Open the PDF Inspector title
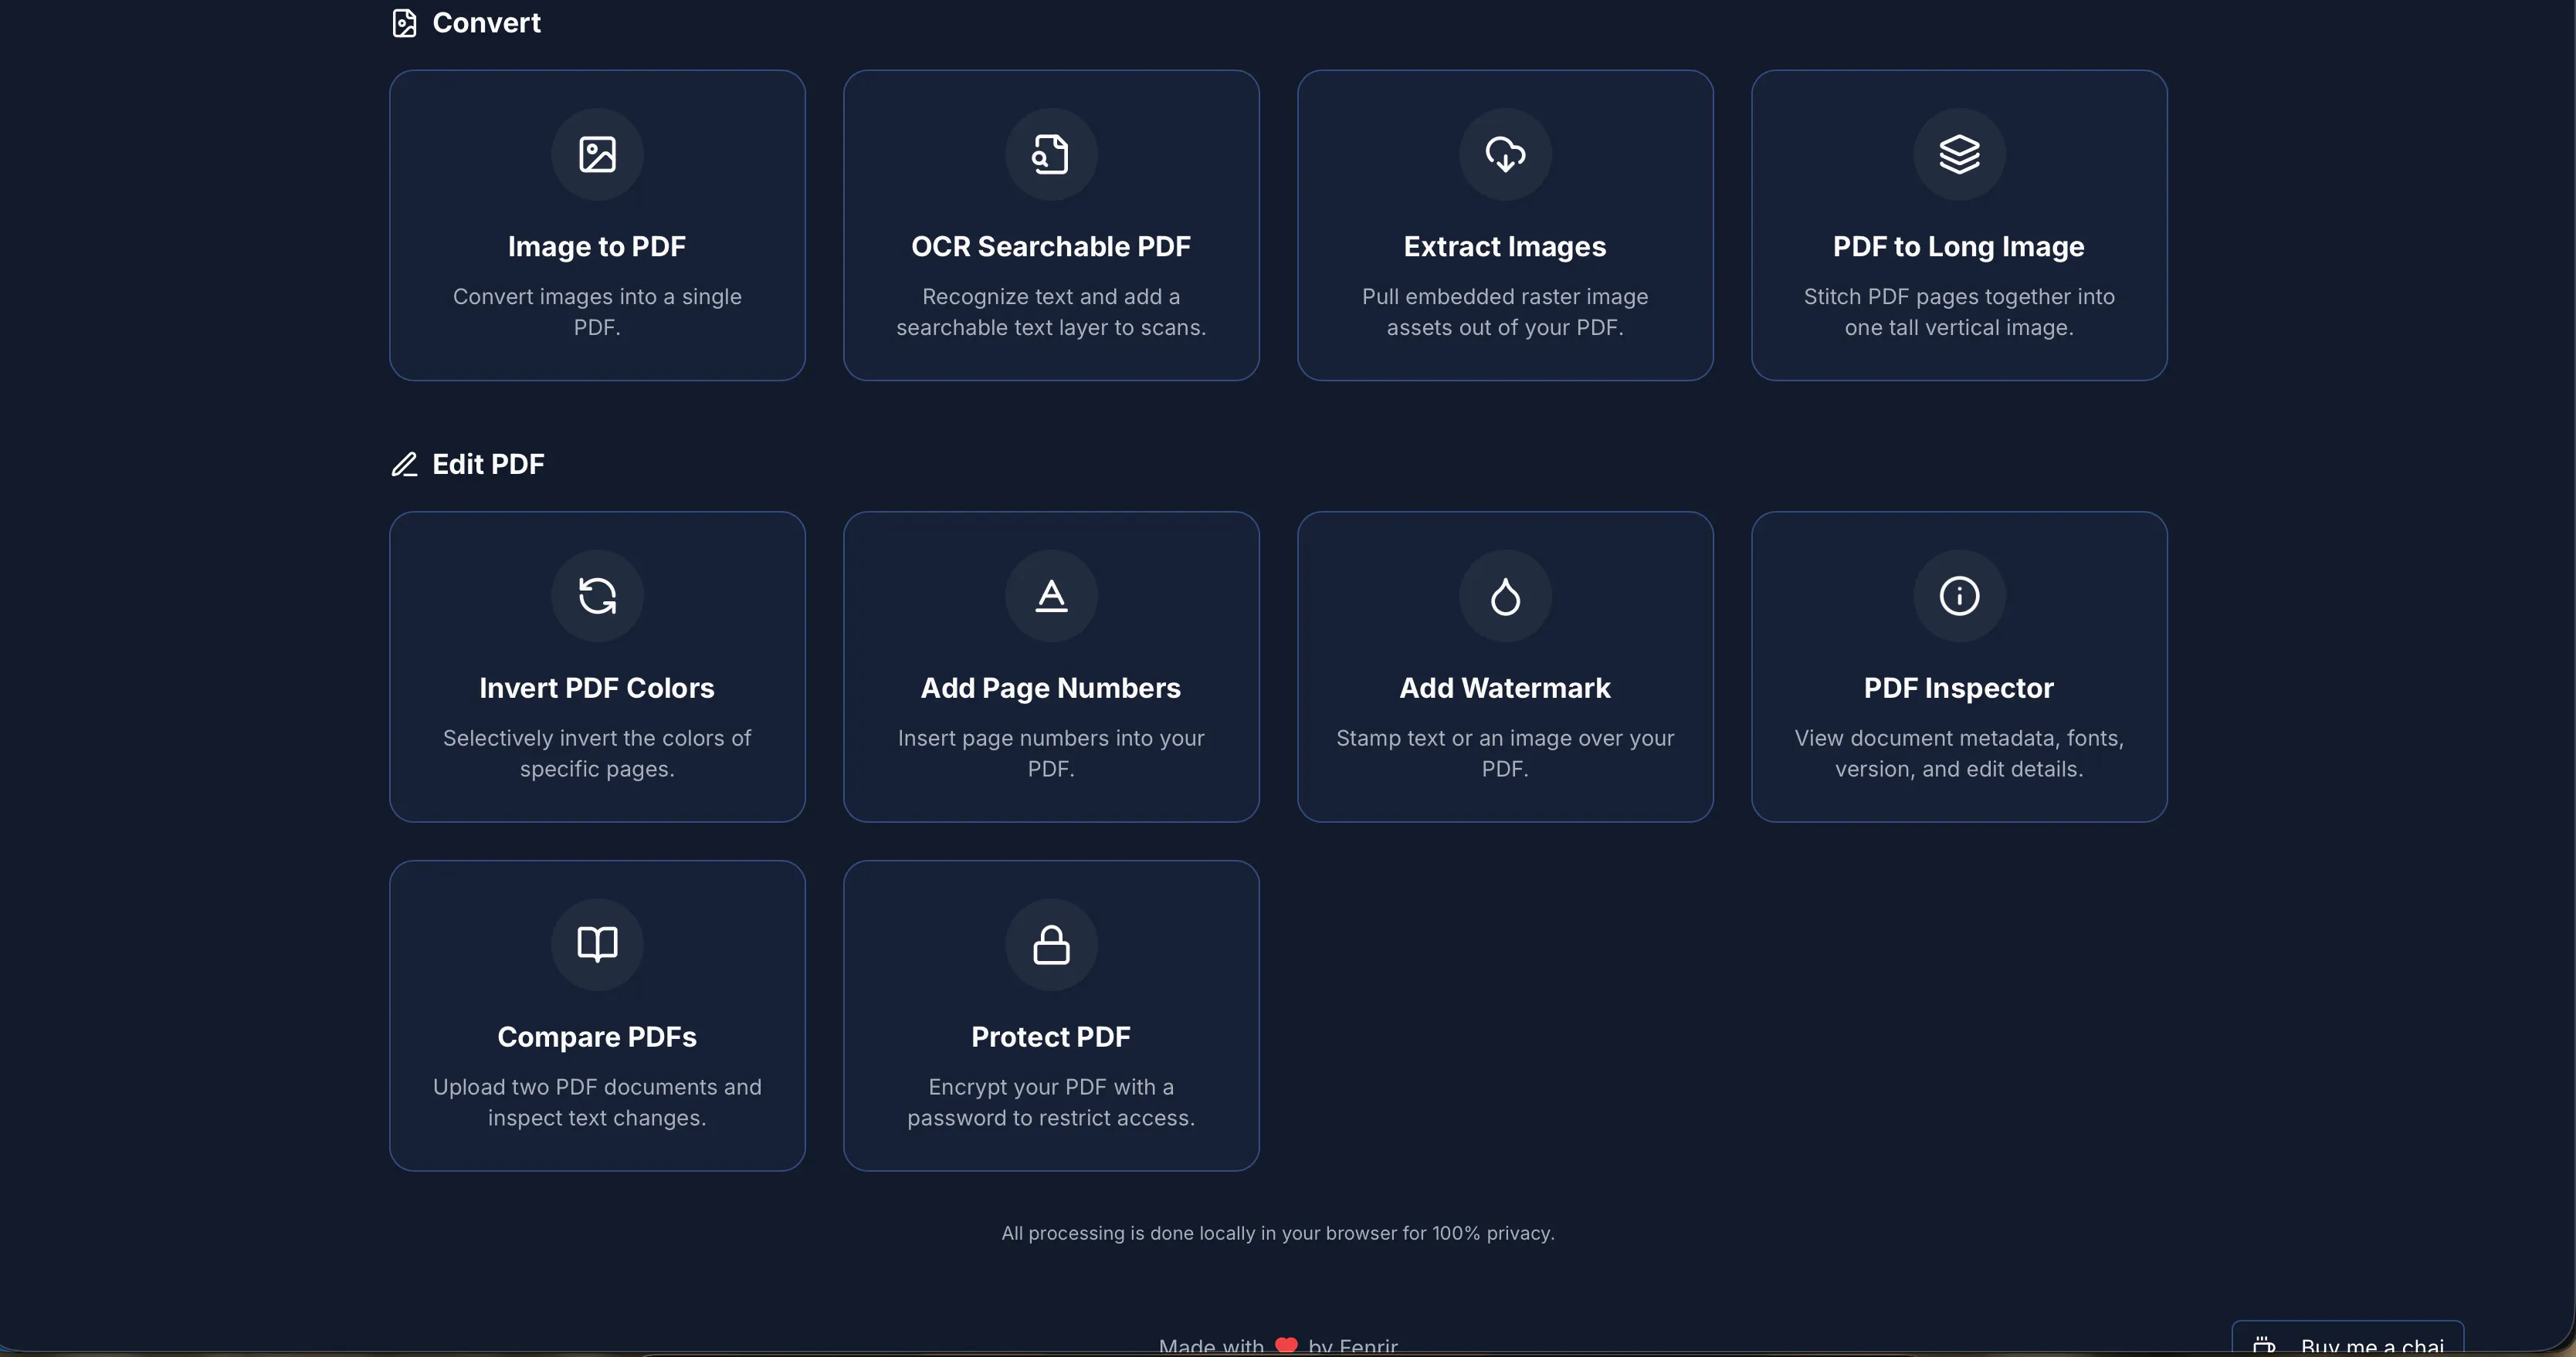 point(1959,688)
